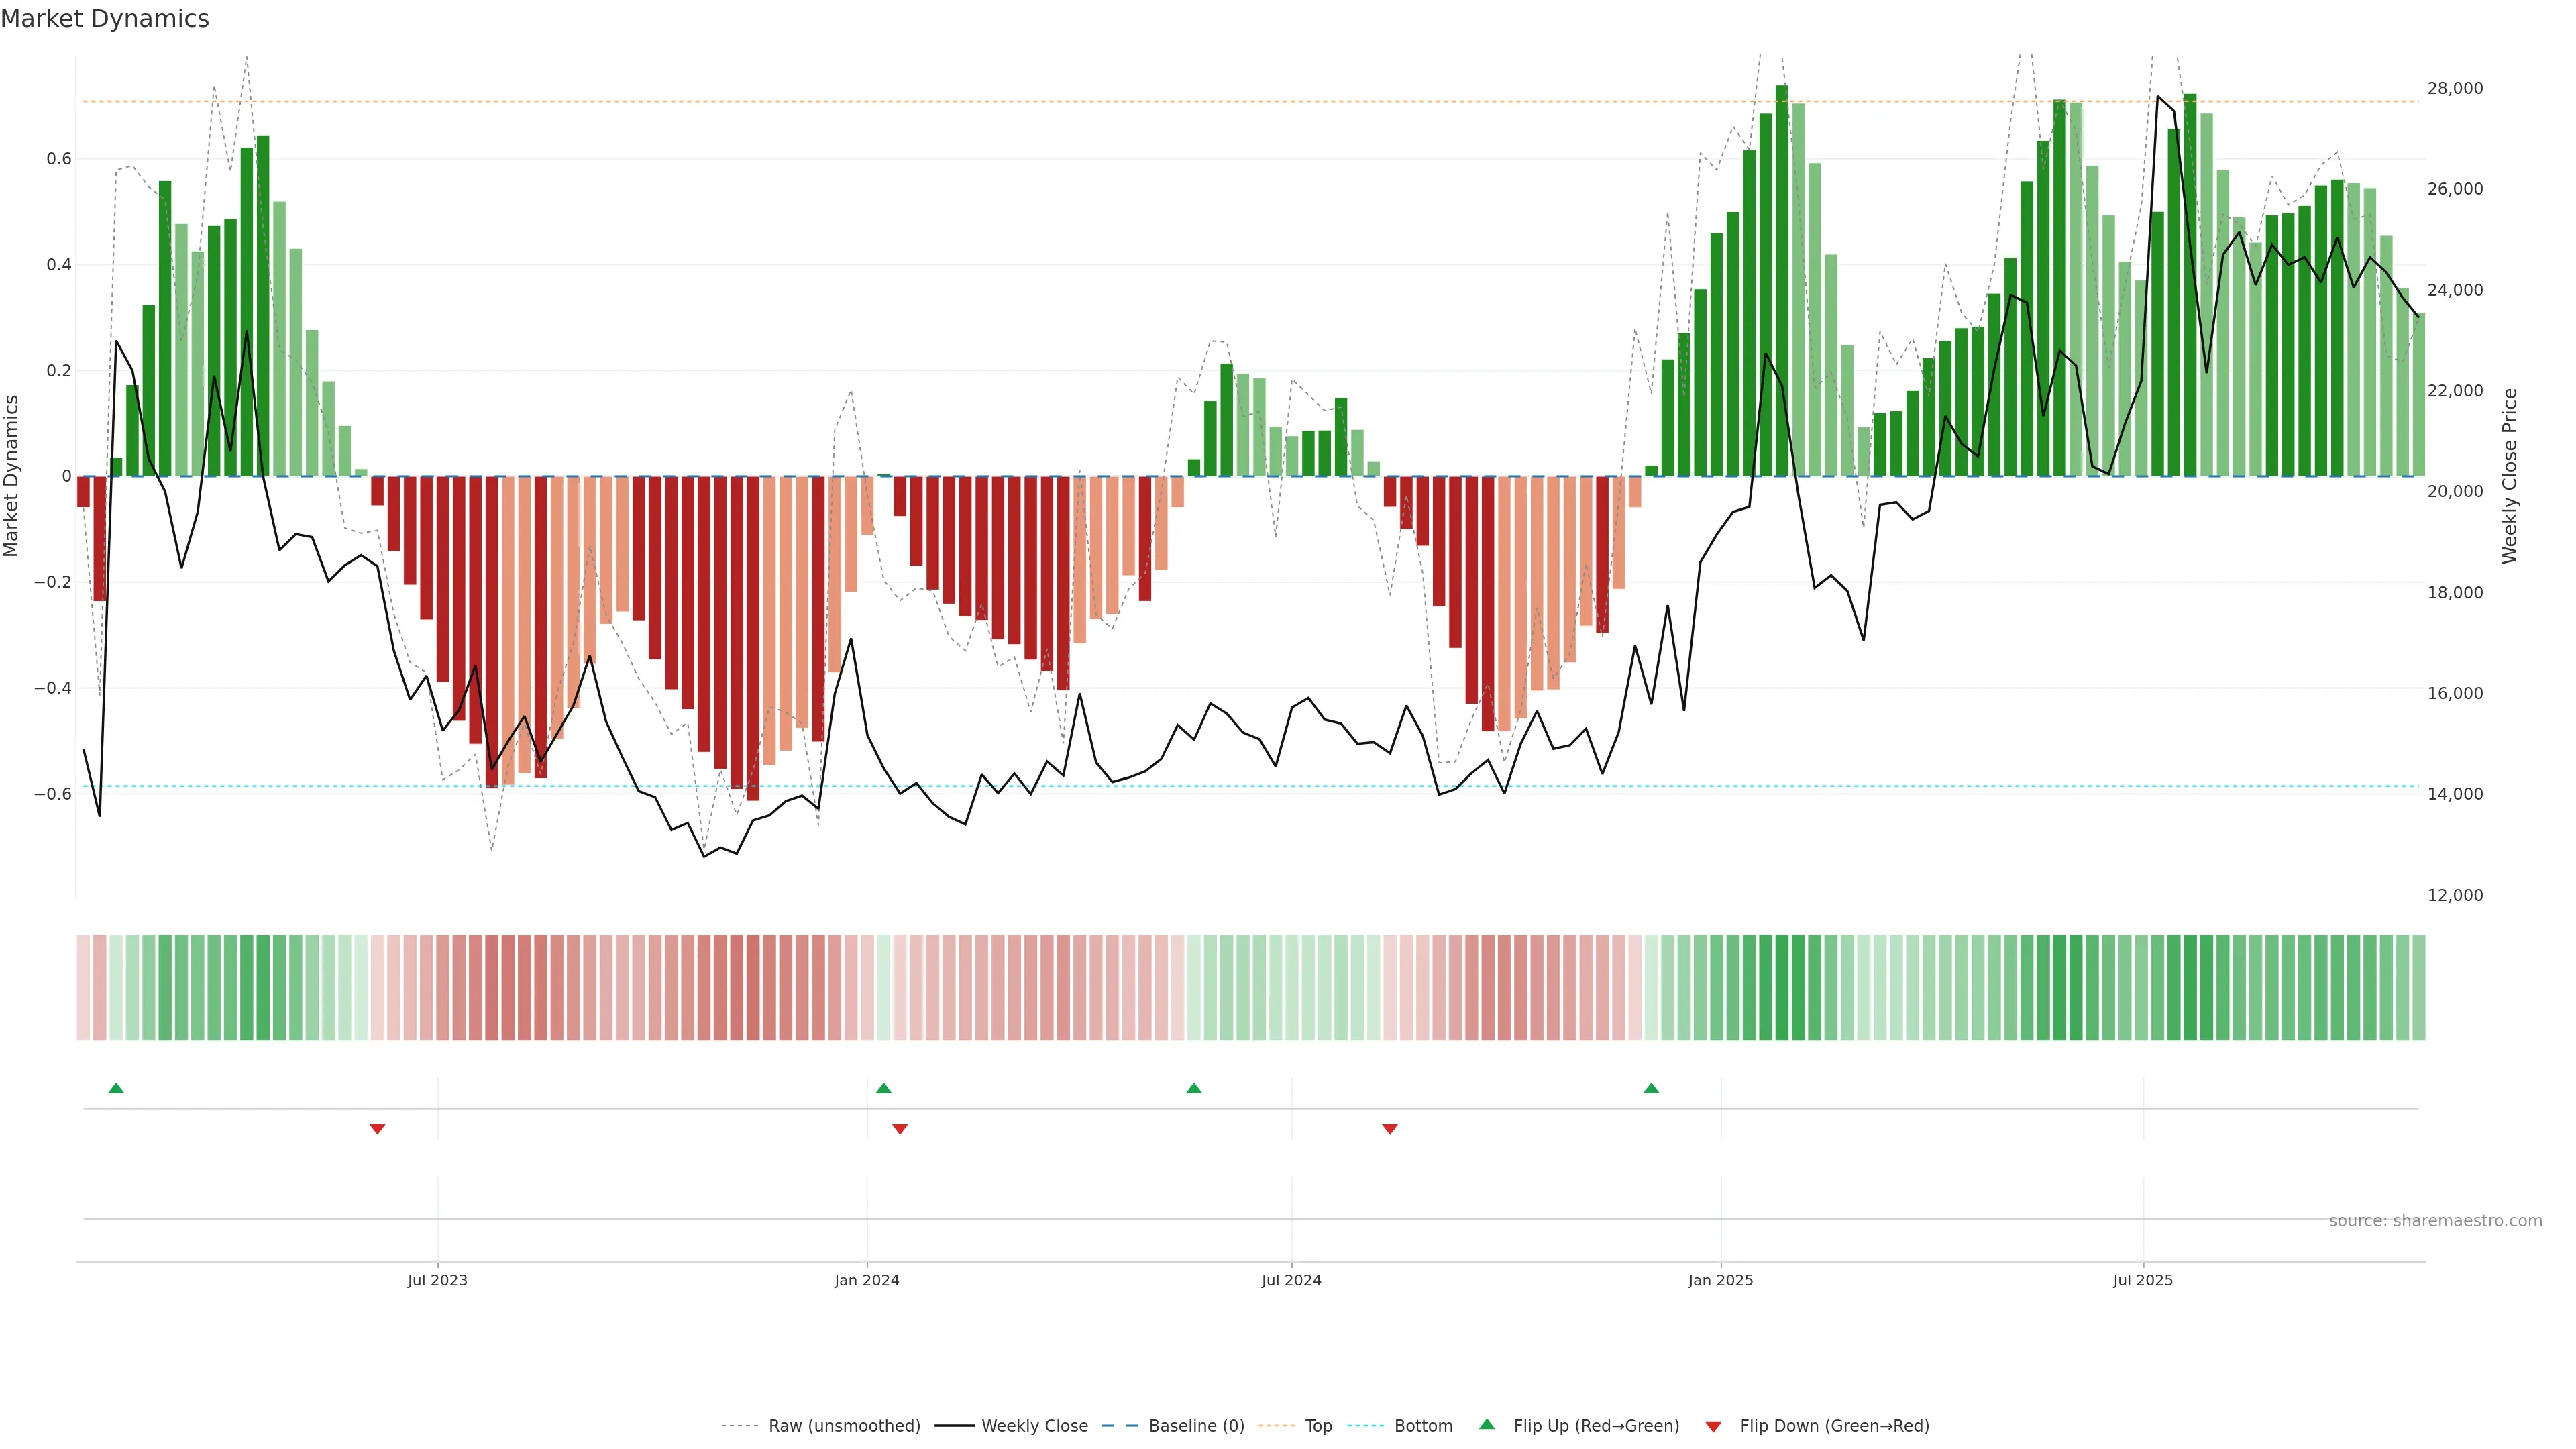Toggle the Flip Down (Green→Red) legend entry
Screen dimensions: 2576x1449
pos(1834,1426)
